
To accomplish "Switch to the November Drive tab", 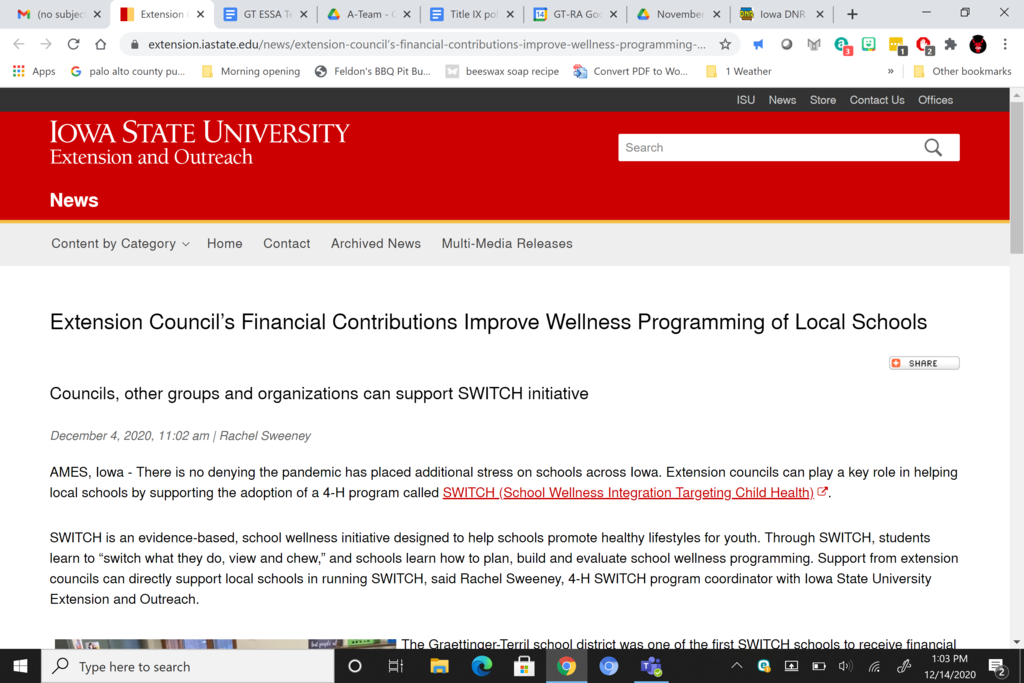I will pos(679,14).
